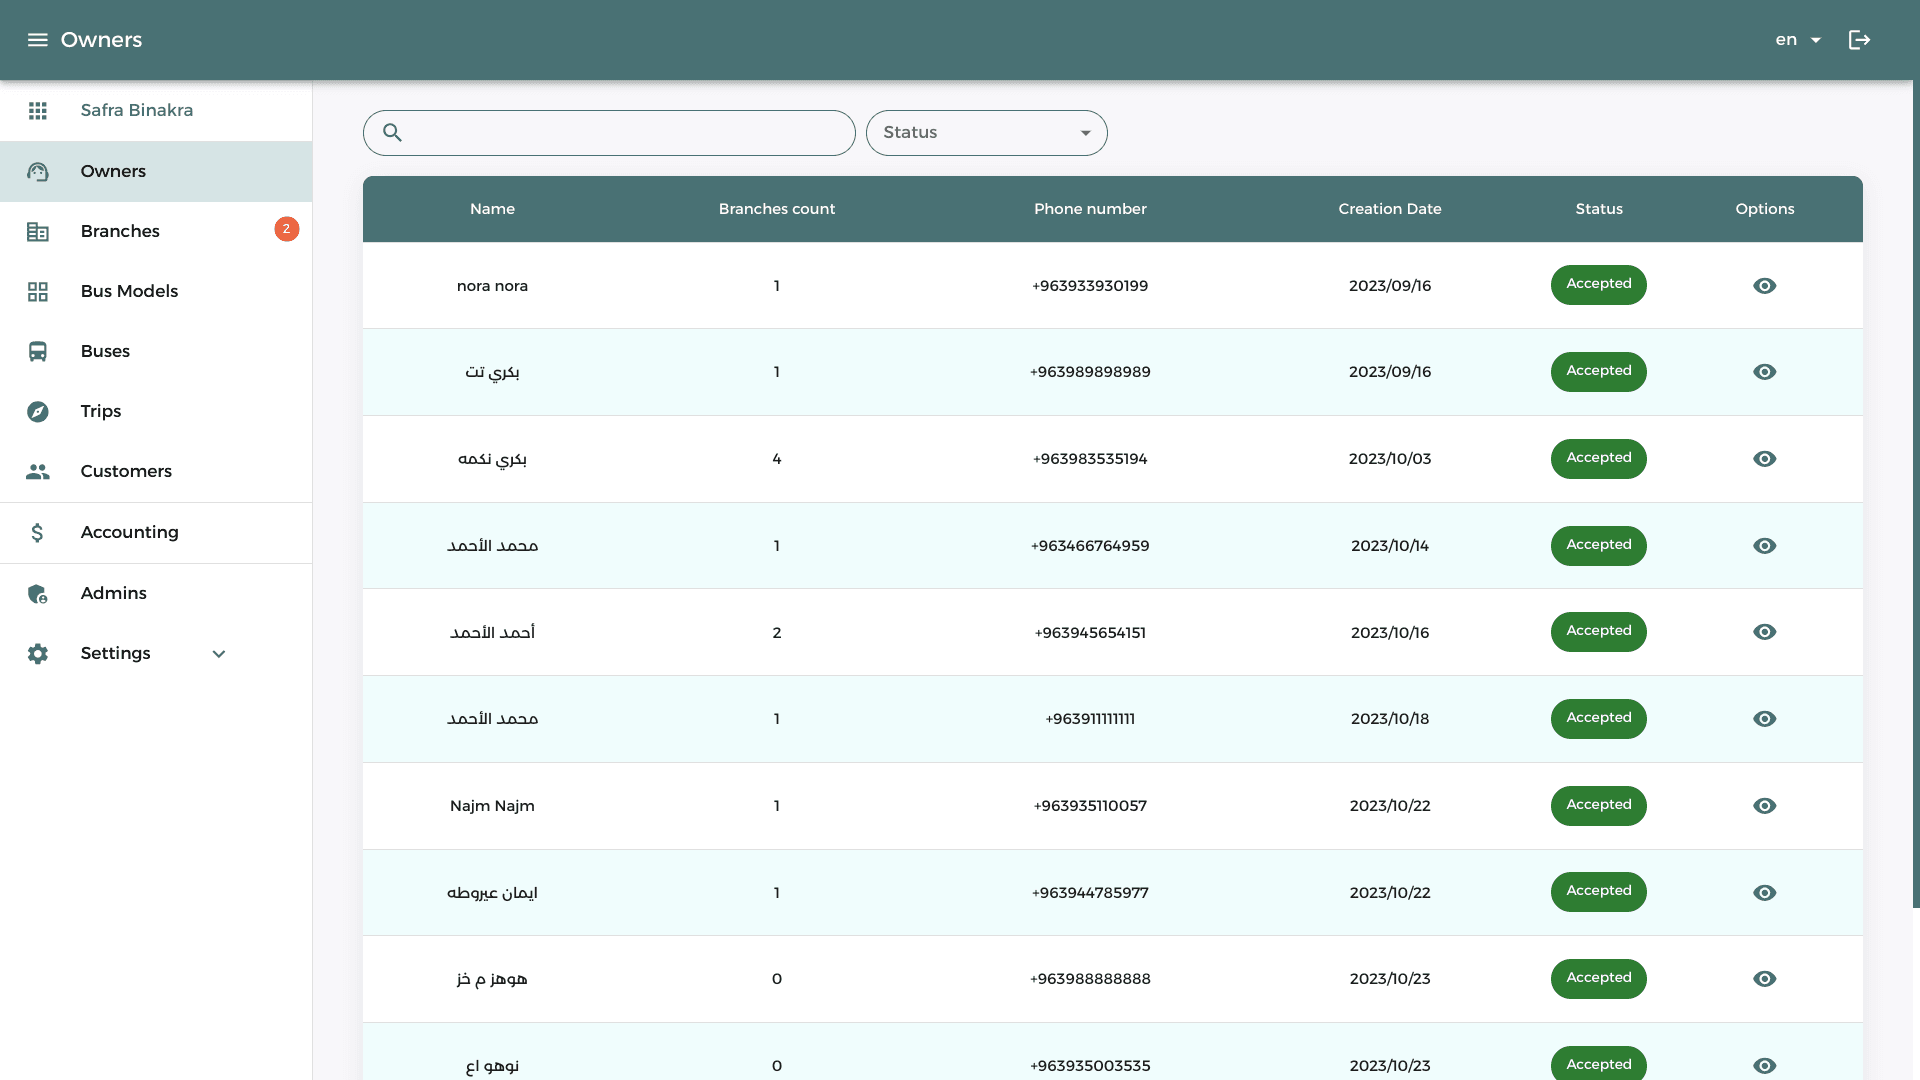View owner with phone +963944785977

pyautogui.click(x=1764, y=893)
